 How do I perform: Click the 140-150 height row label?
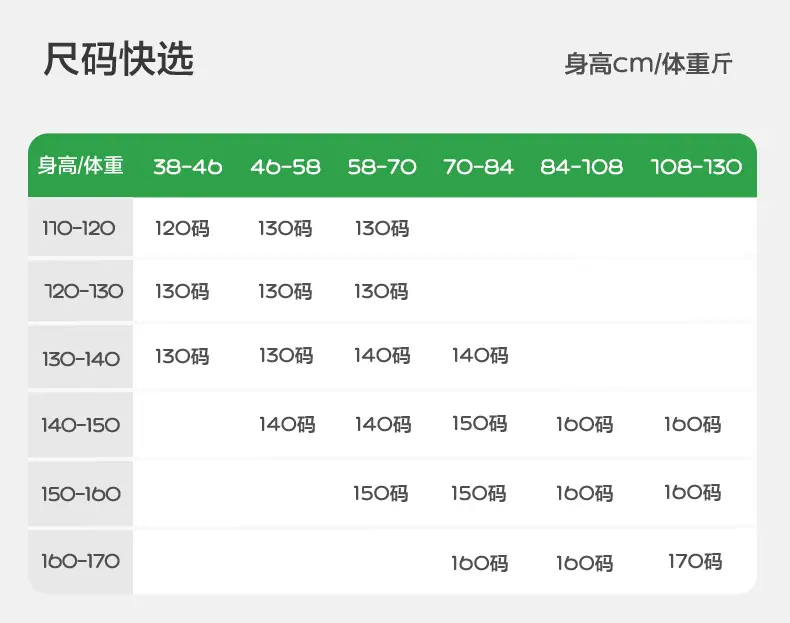[x=81, y=425]
